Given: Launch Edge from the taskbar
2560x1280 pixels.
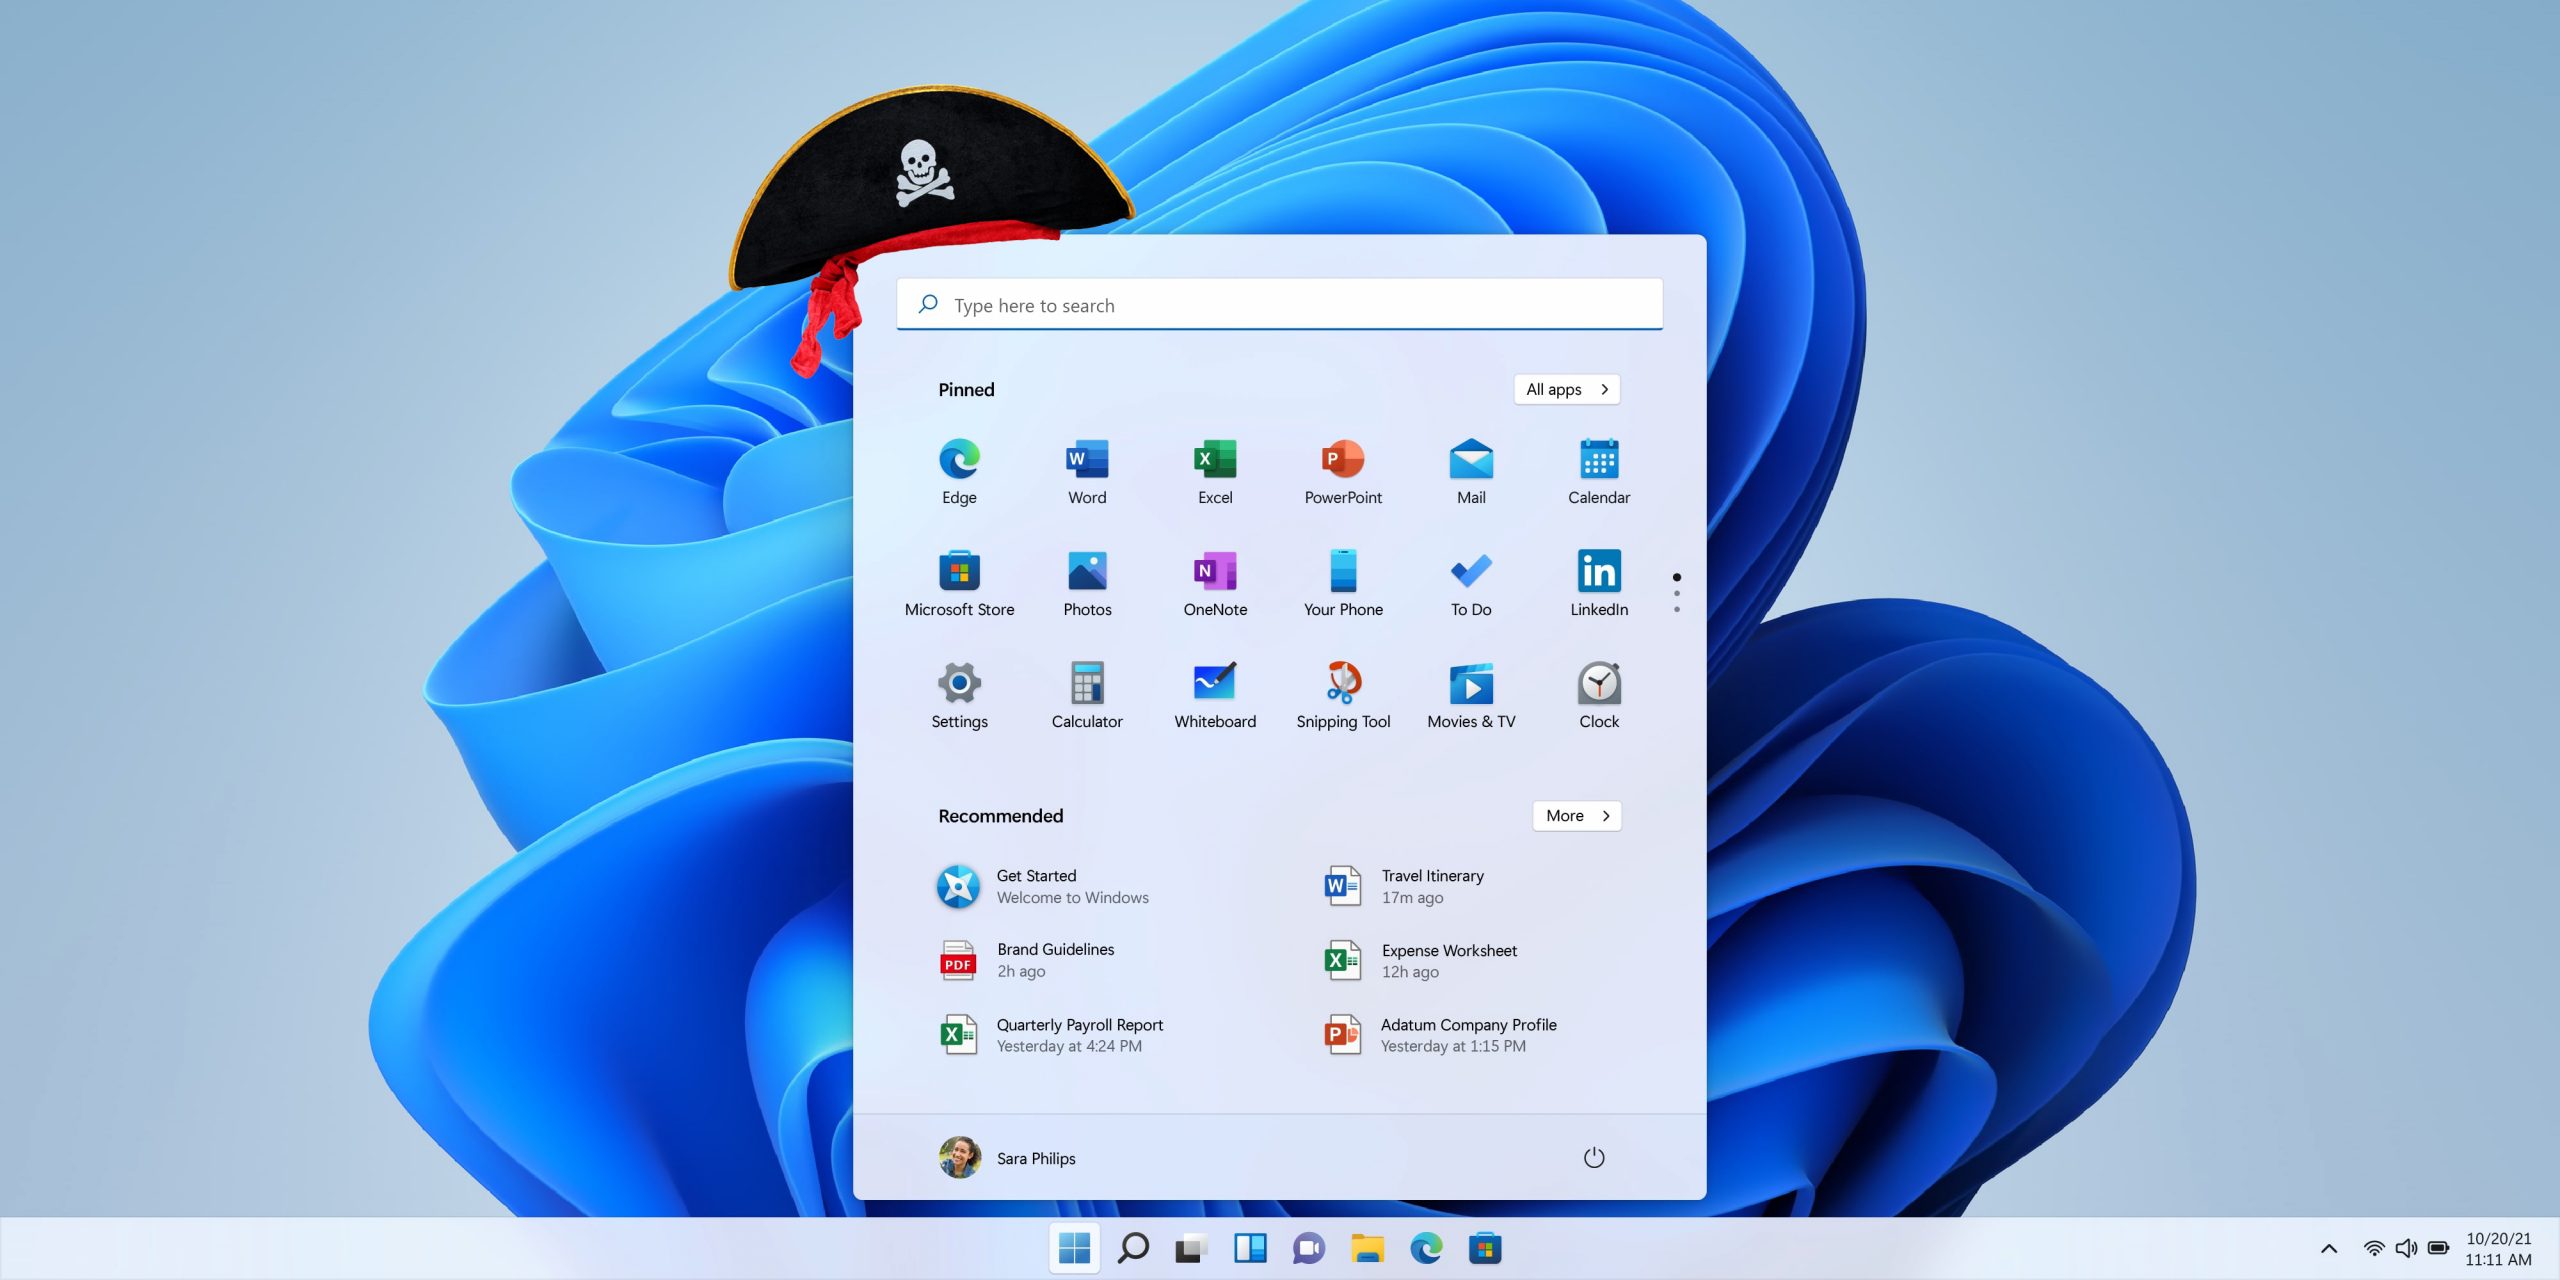Looking at the screenshot, I should (x=1426, y=1248).
